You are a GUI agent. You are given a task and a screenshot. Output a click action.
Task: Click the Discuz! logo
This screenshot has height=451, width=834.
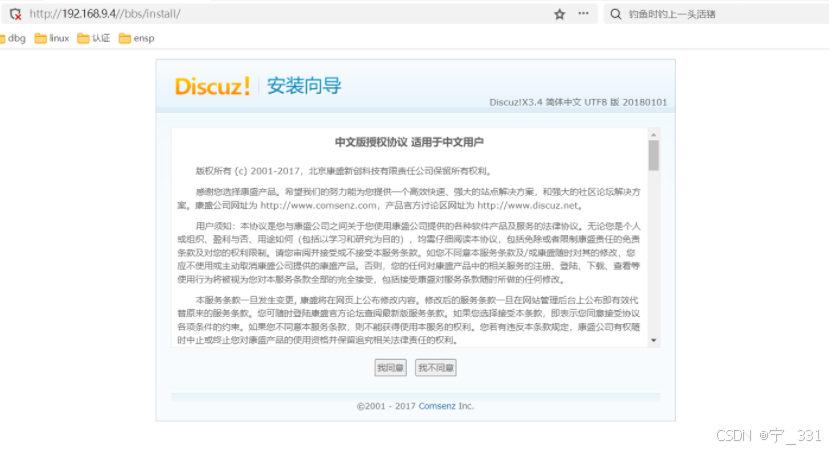coord(212,86)
